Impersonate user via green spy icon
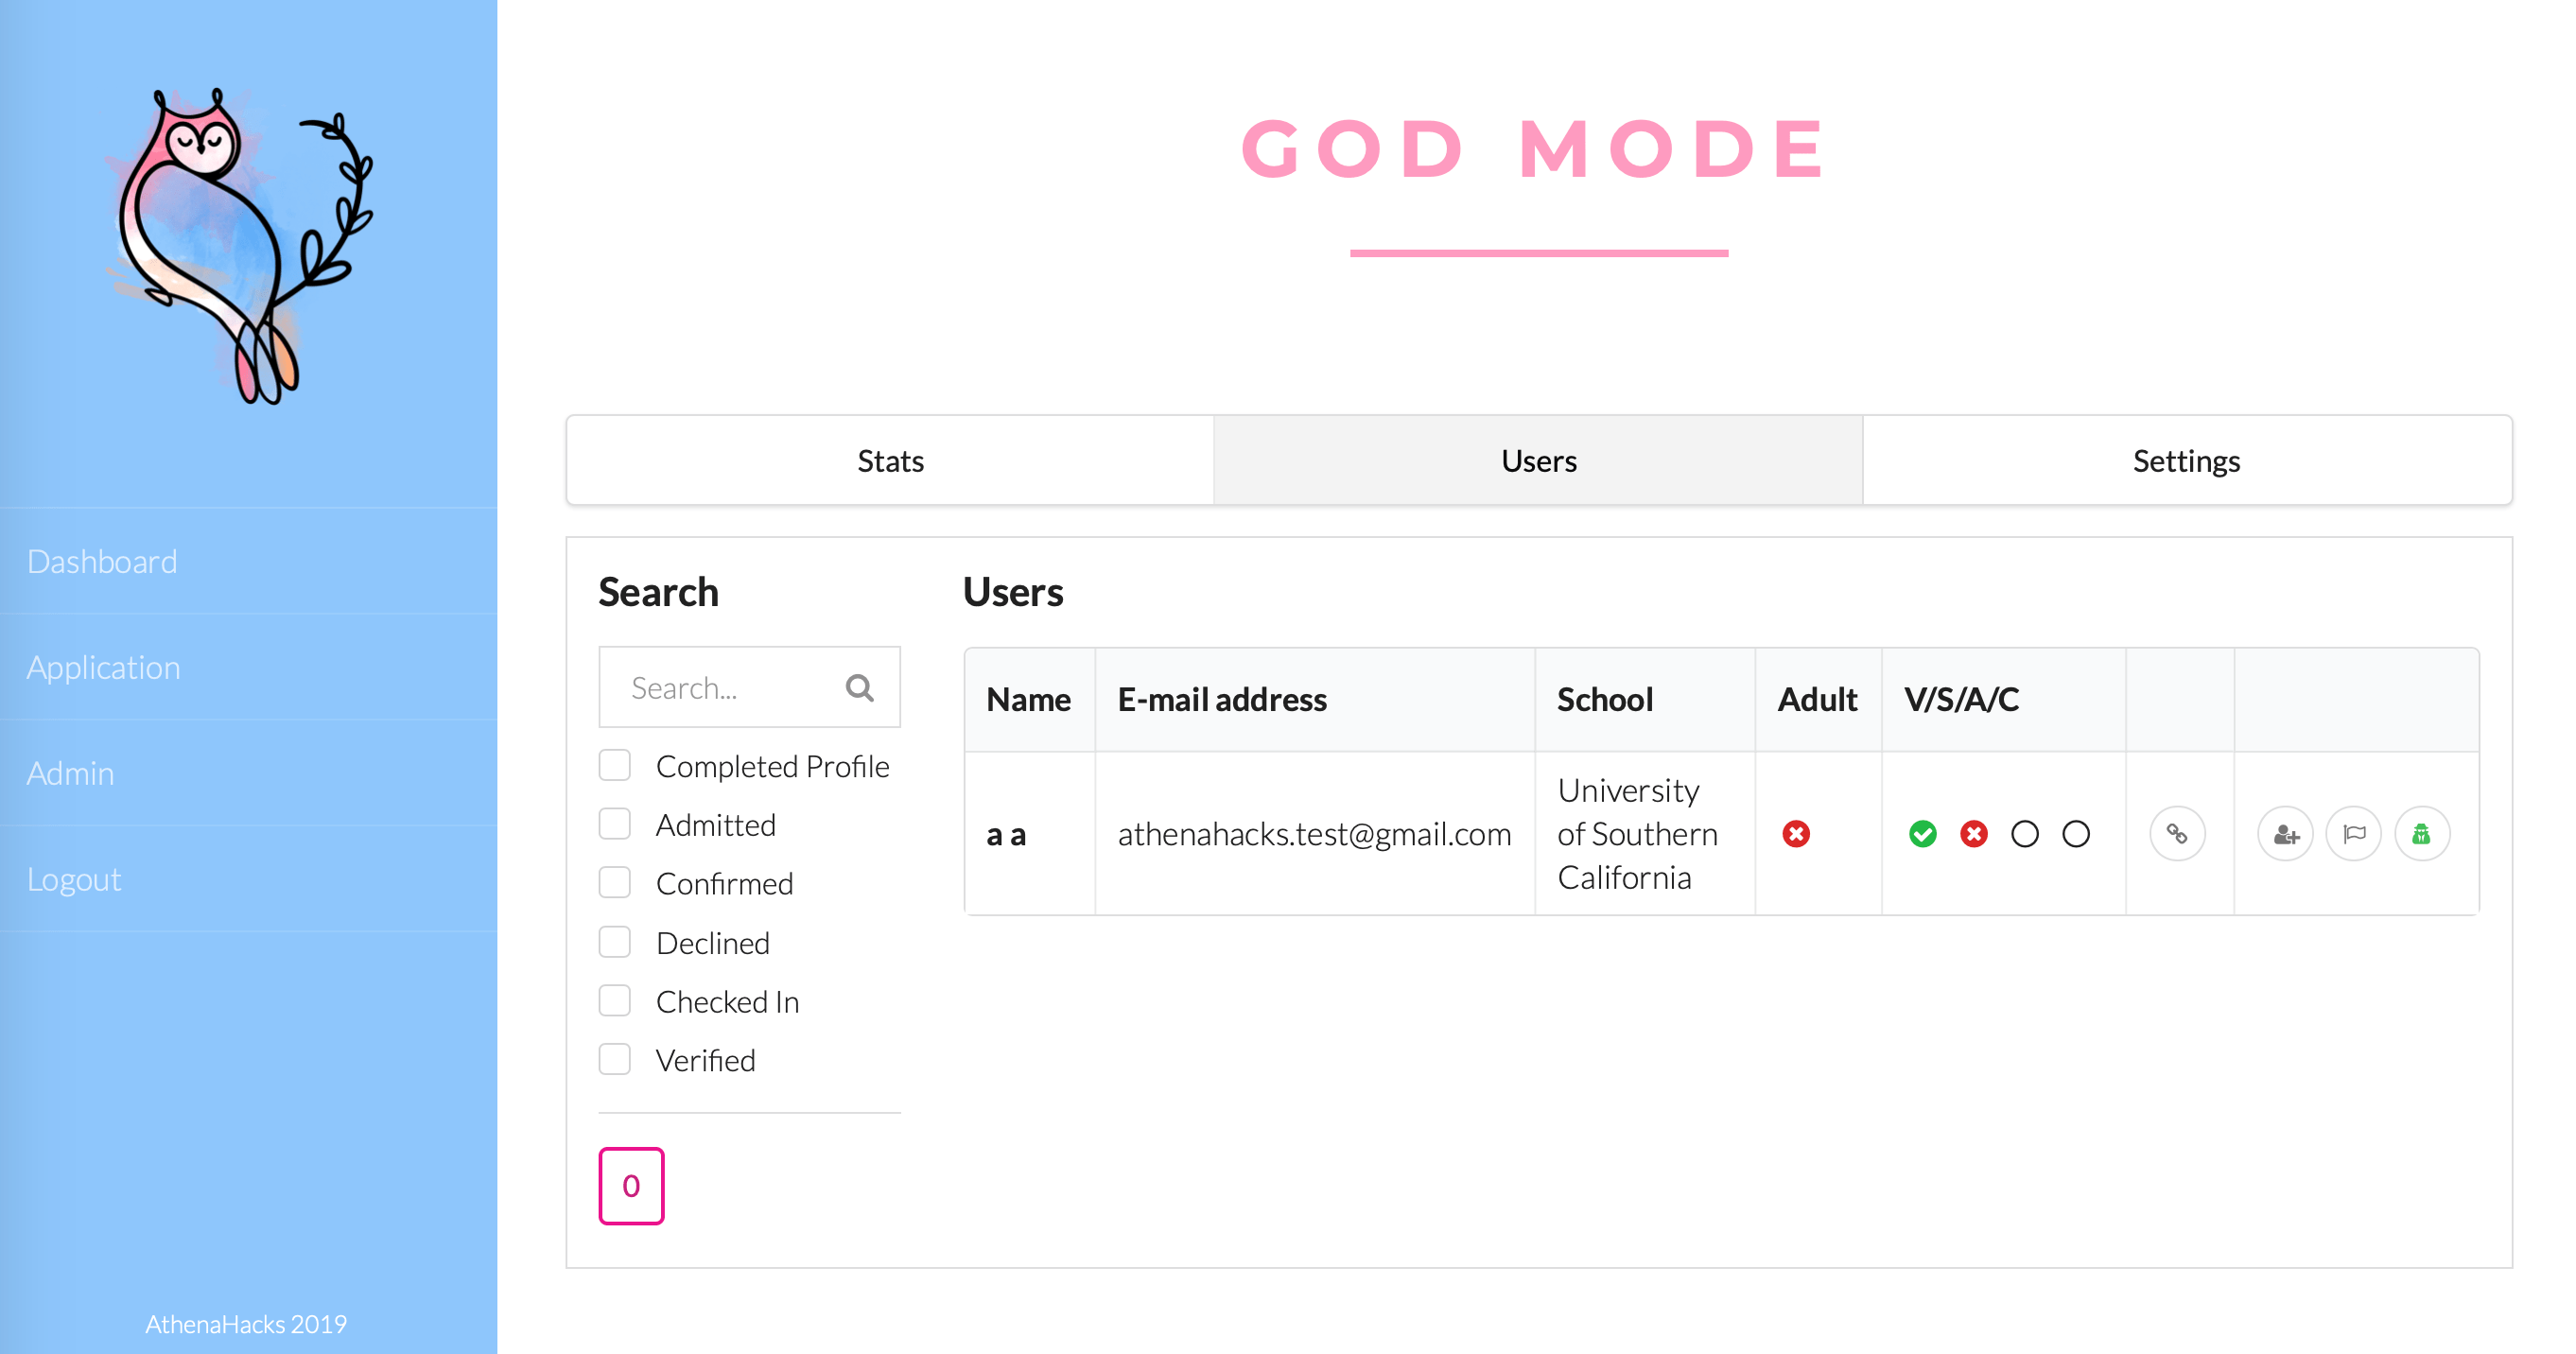 click(x=2422, y=833)
